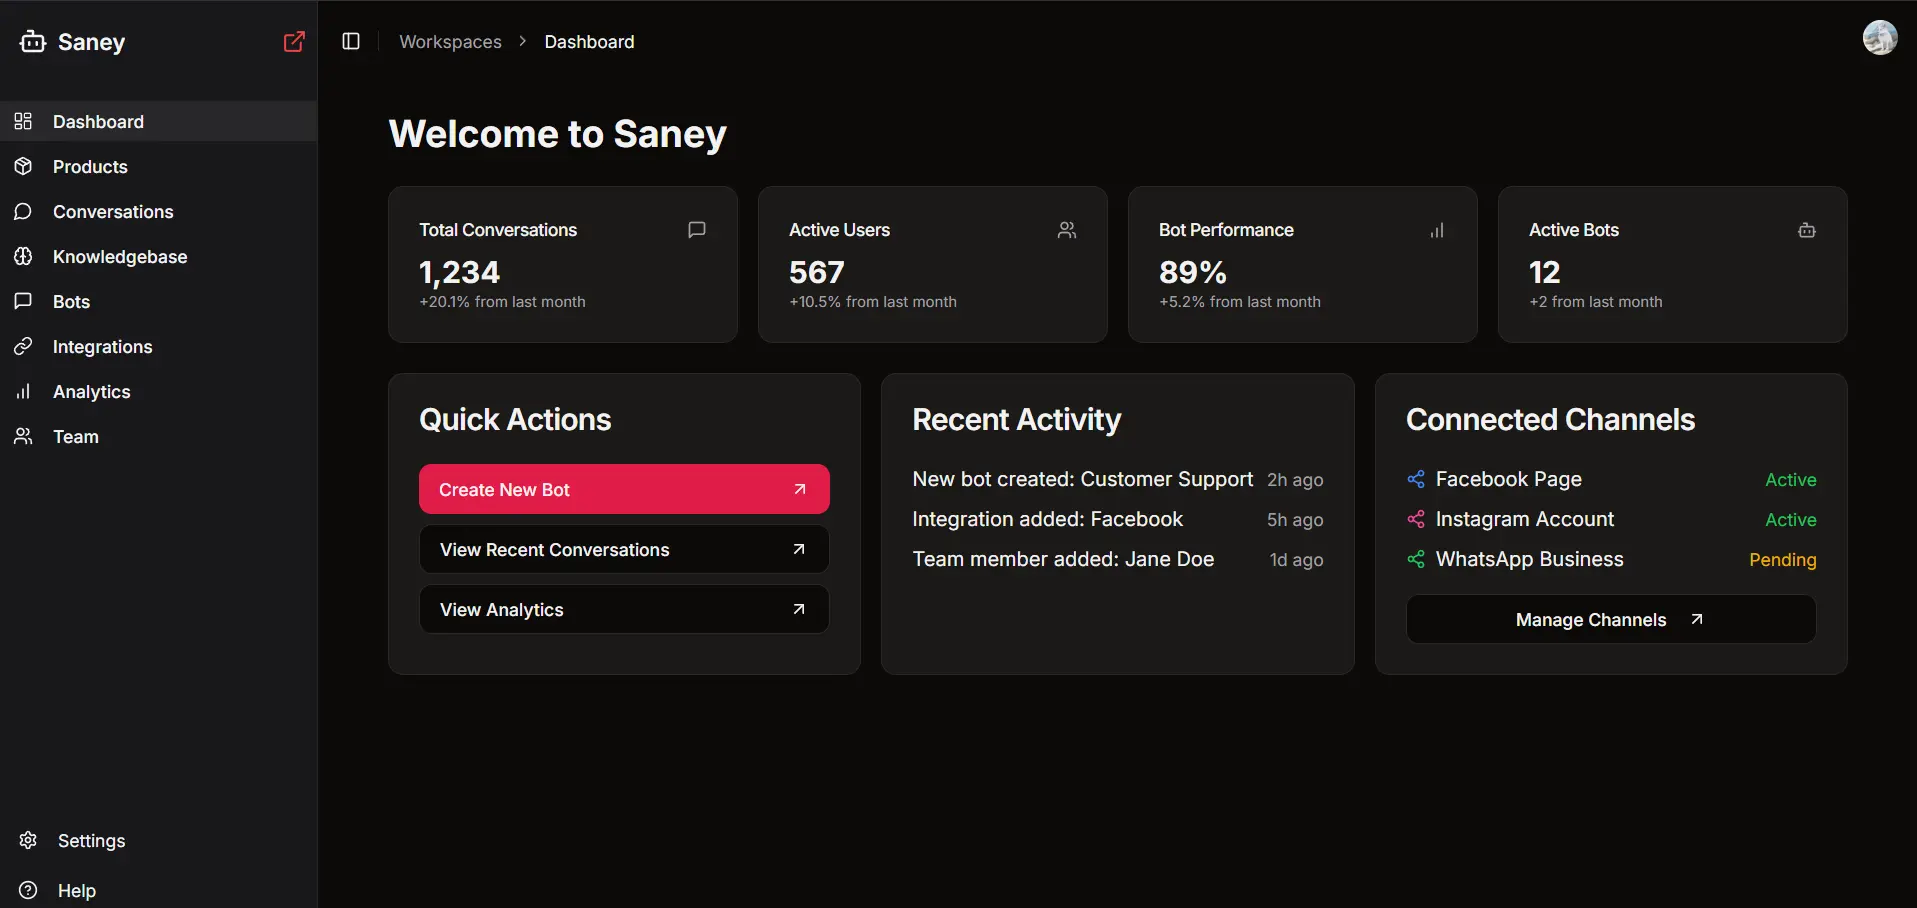Toggle the sidebar panel collapse control
The image size is (1917, 908).
click(x=351, y=41)
